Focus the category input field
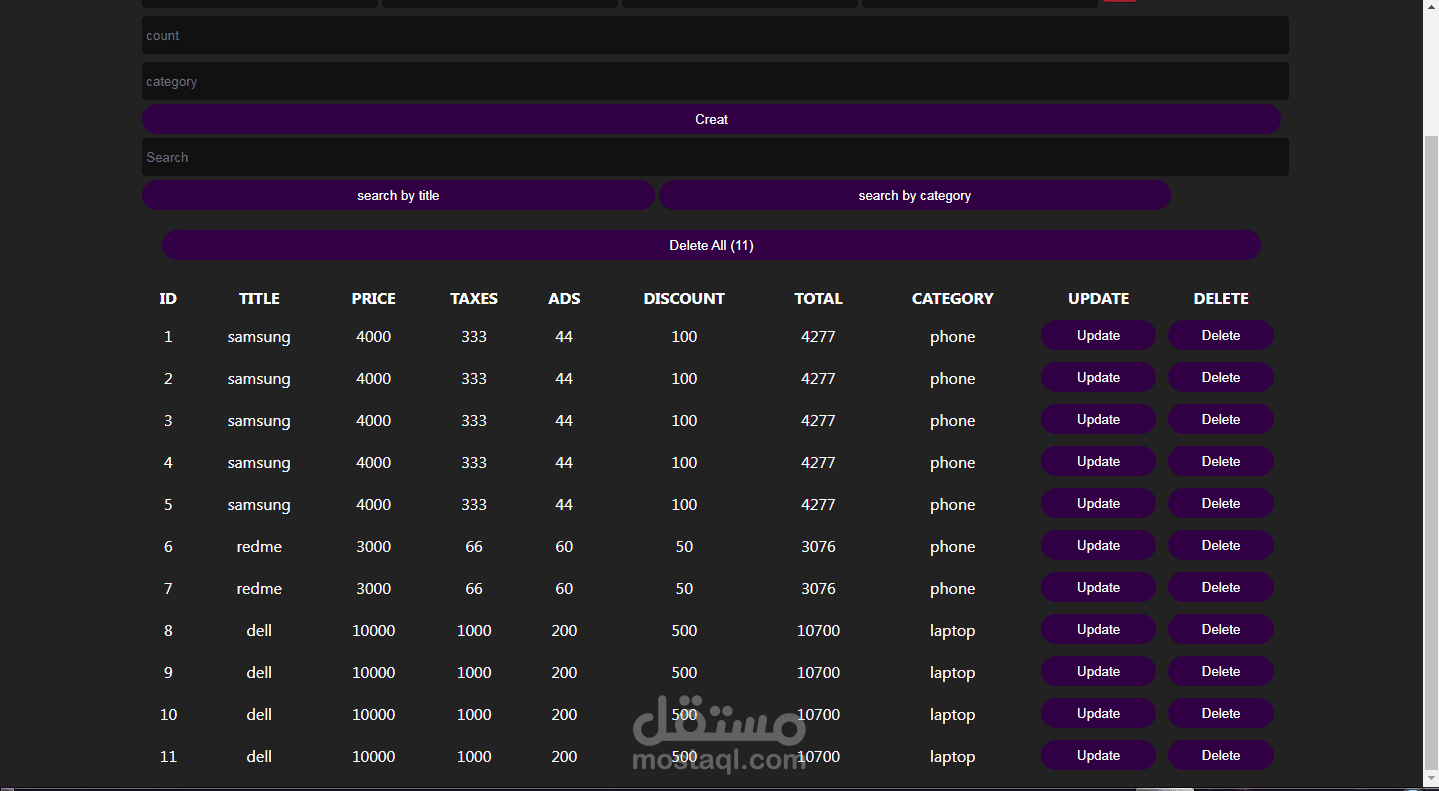This screenshot has width=1439, height=791. tap(715, 81)
